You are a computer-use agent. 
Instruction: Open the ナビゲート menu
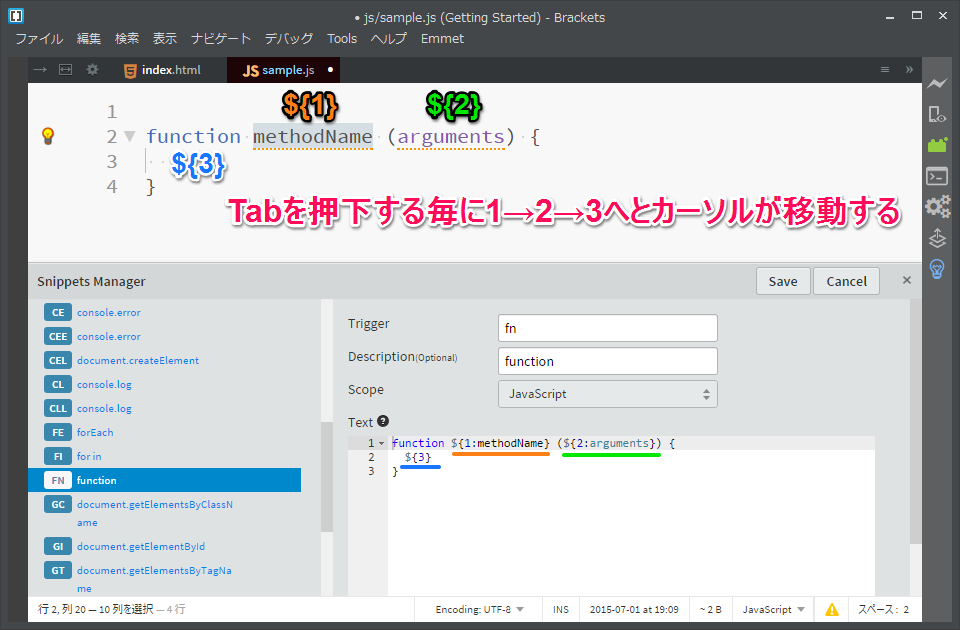click(221, 39)
